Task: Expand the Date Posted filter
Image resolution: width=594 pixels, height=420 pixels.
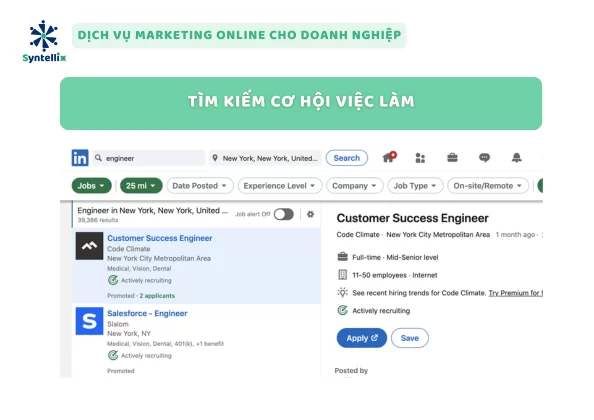Action: [x=200, y=186]
